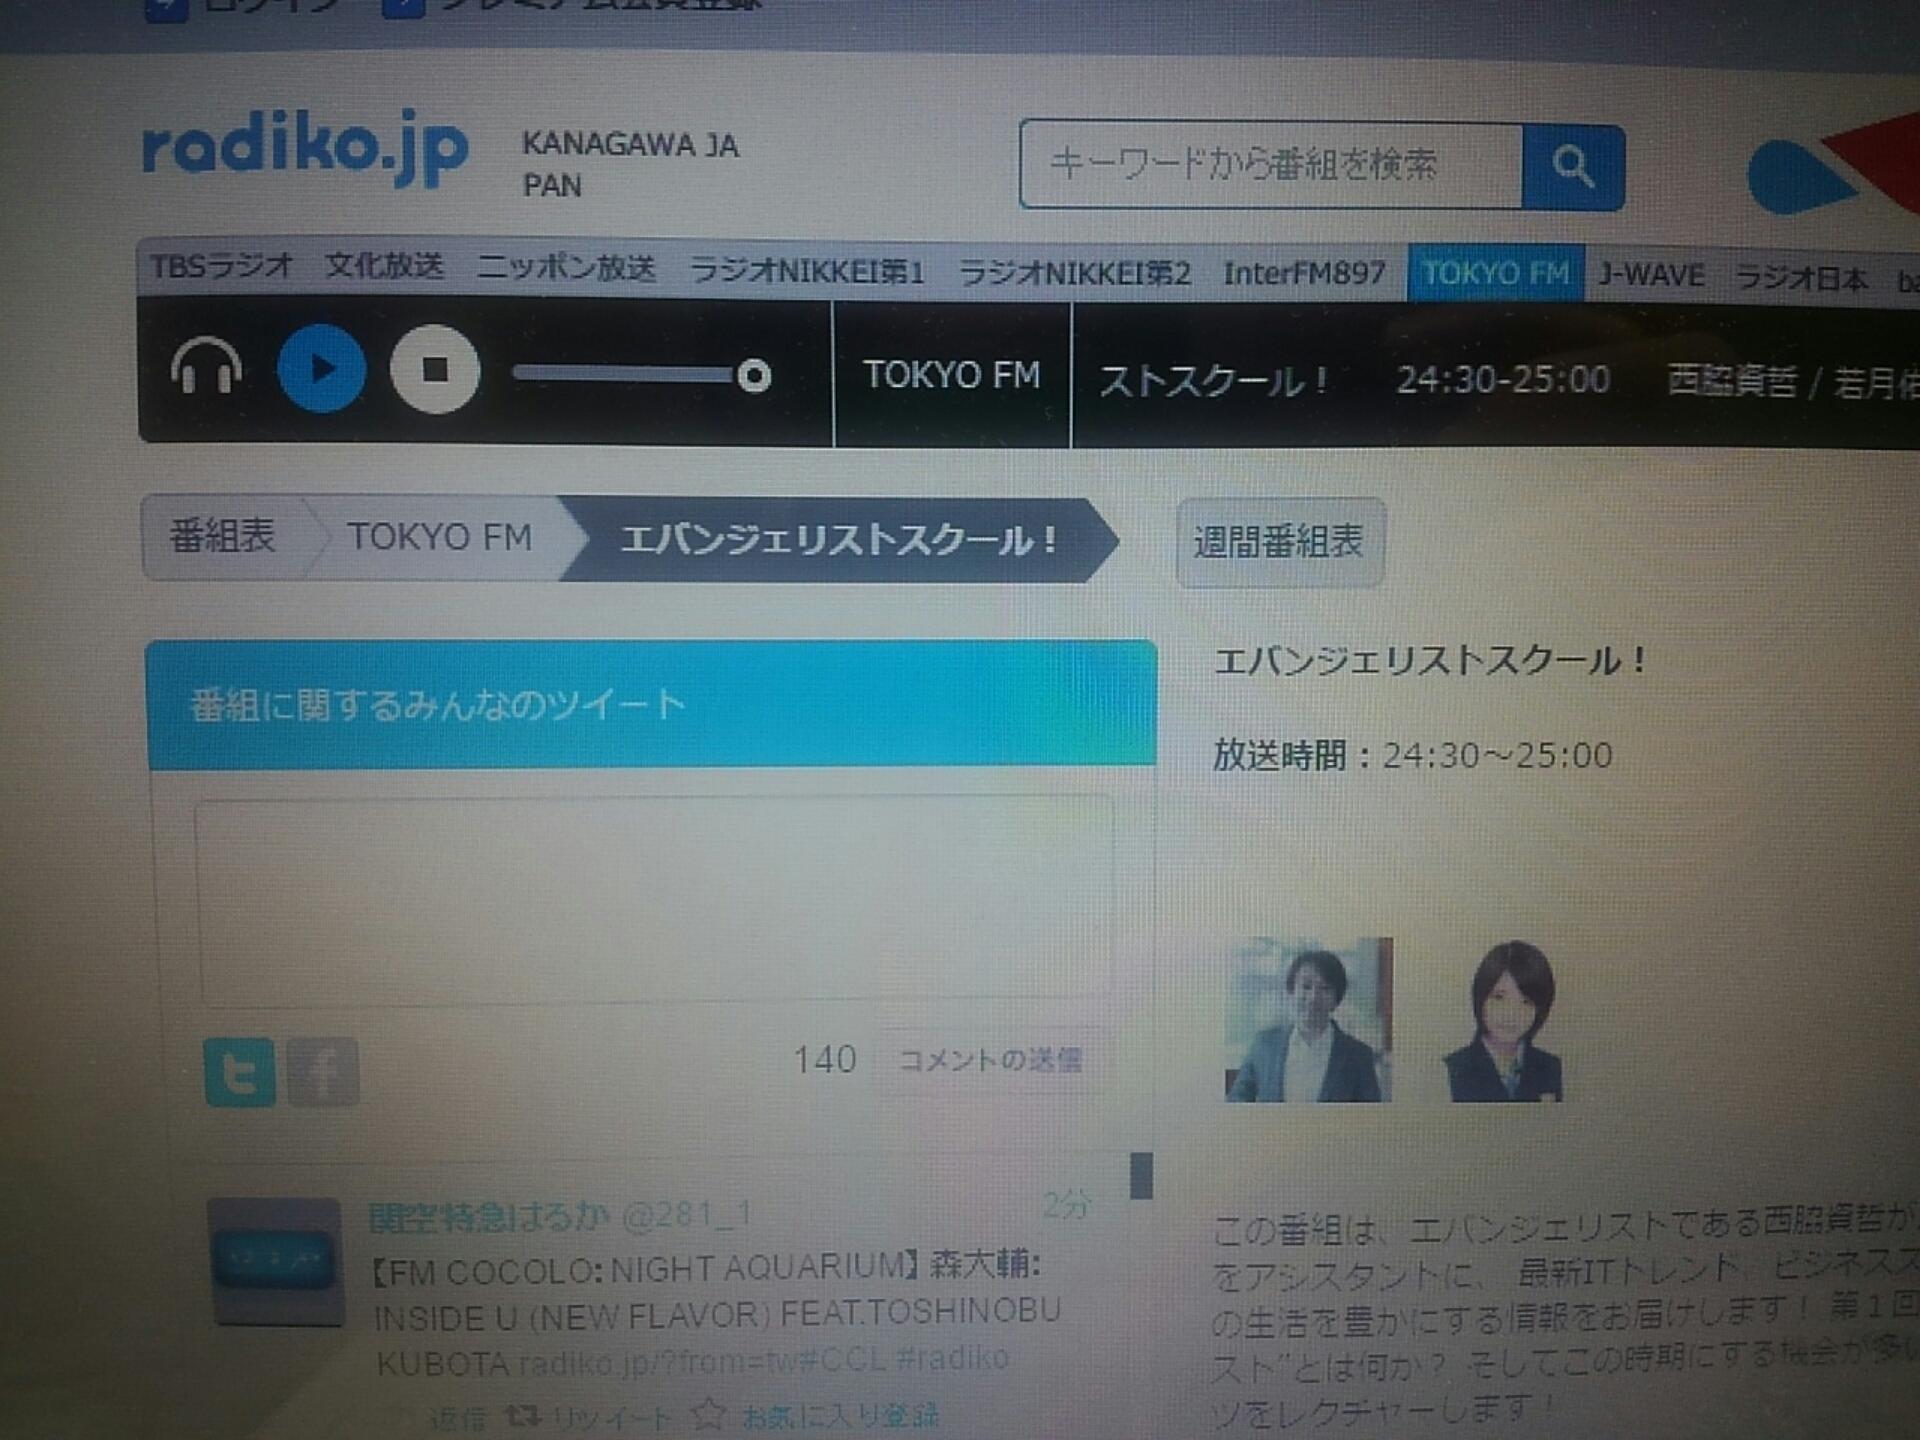Start playback with the blue play button
Viewport: 1920px width, 1440px height.
[x=322, y=369]
